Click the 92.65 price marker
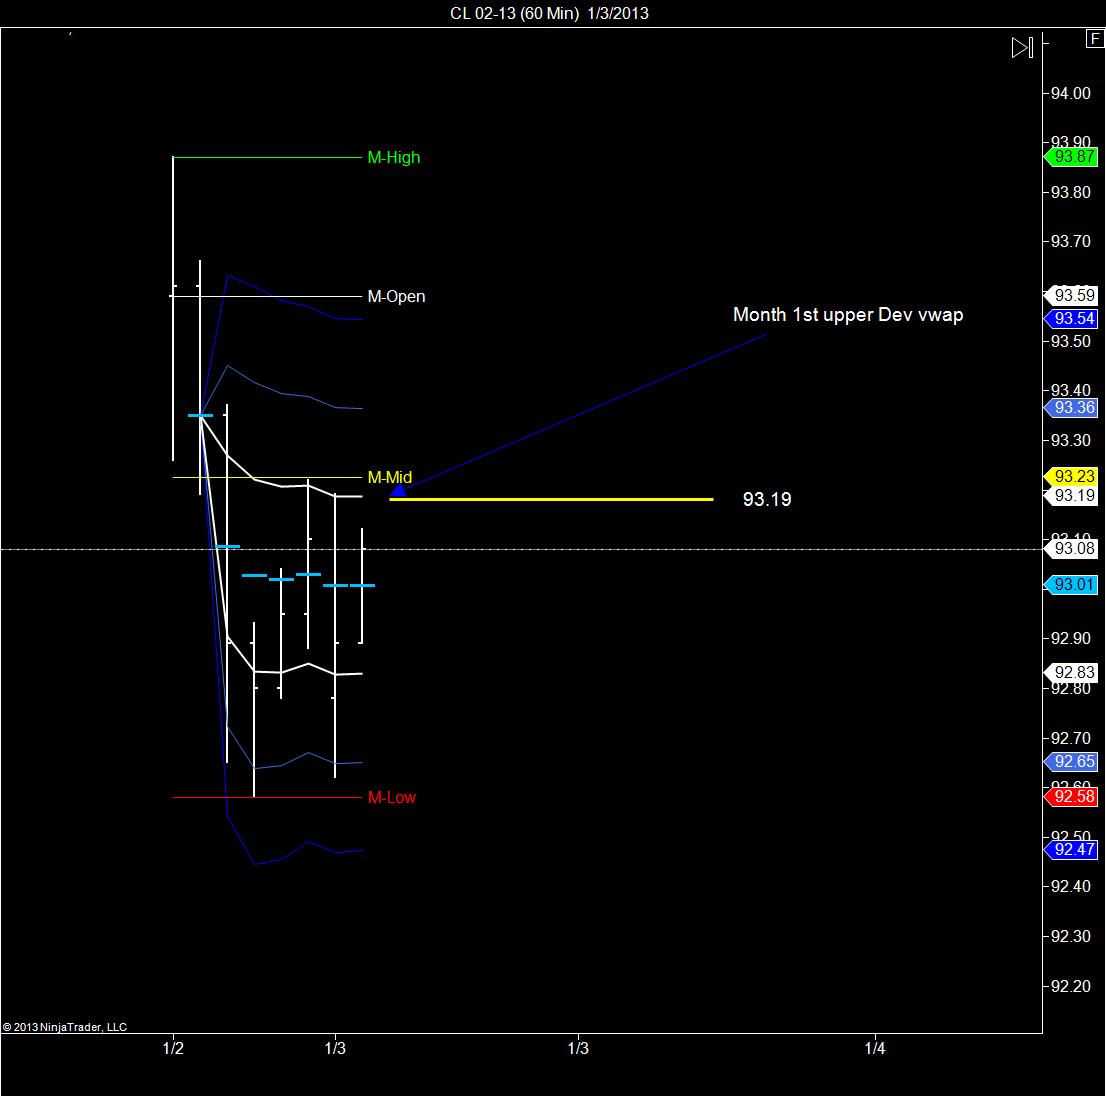This screenshot has height=1097, width=1106. 1071,761
